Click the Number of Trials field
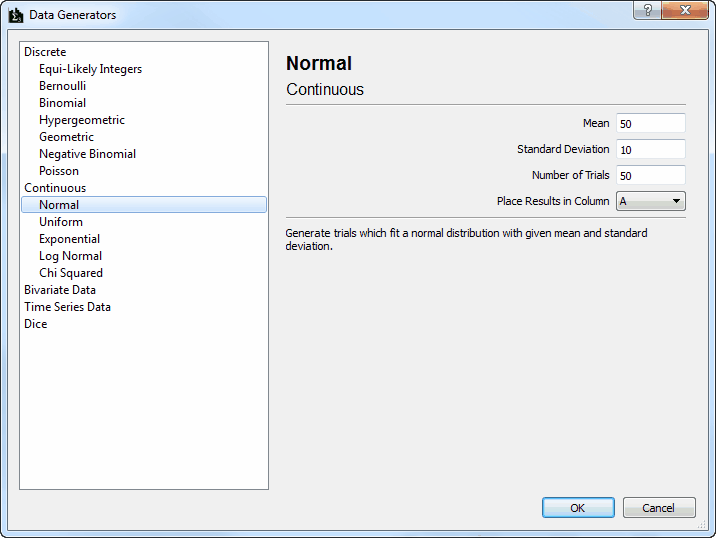 coord(651,175)
